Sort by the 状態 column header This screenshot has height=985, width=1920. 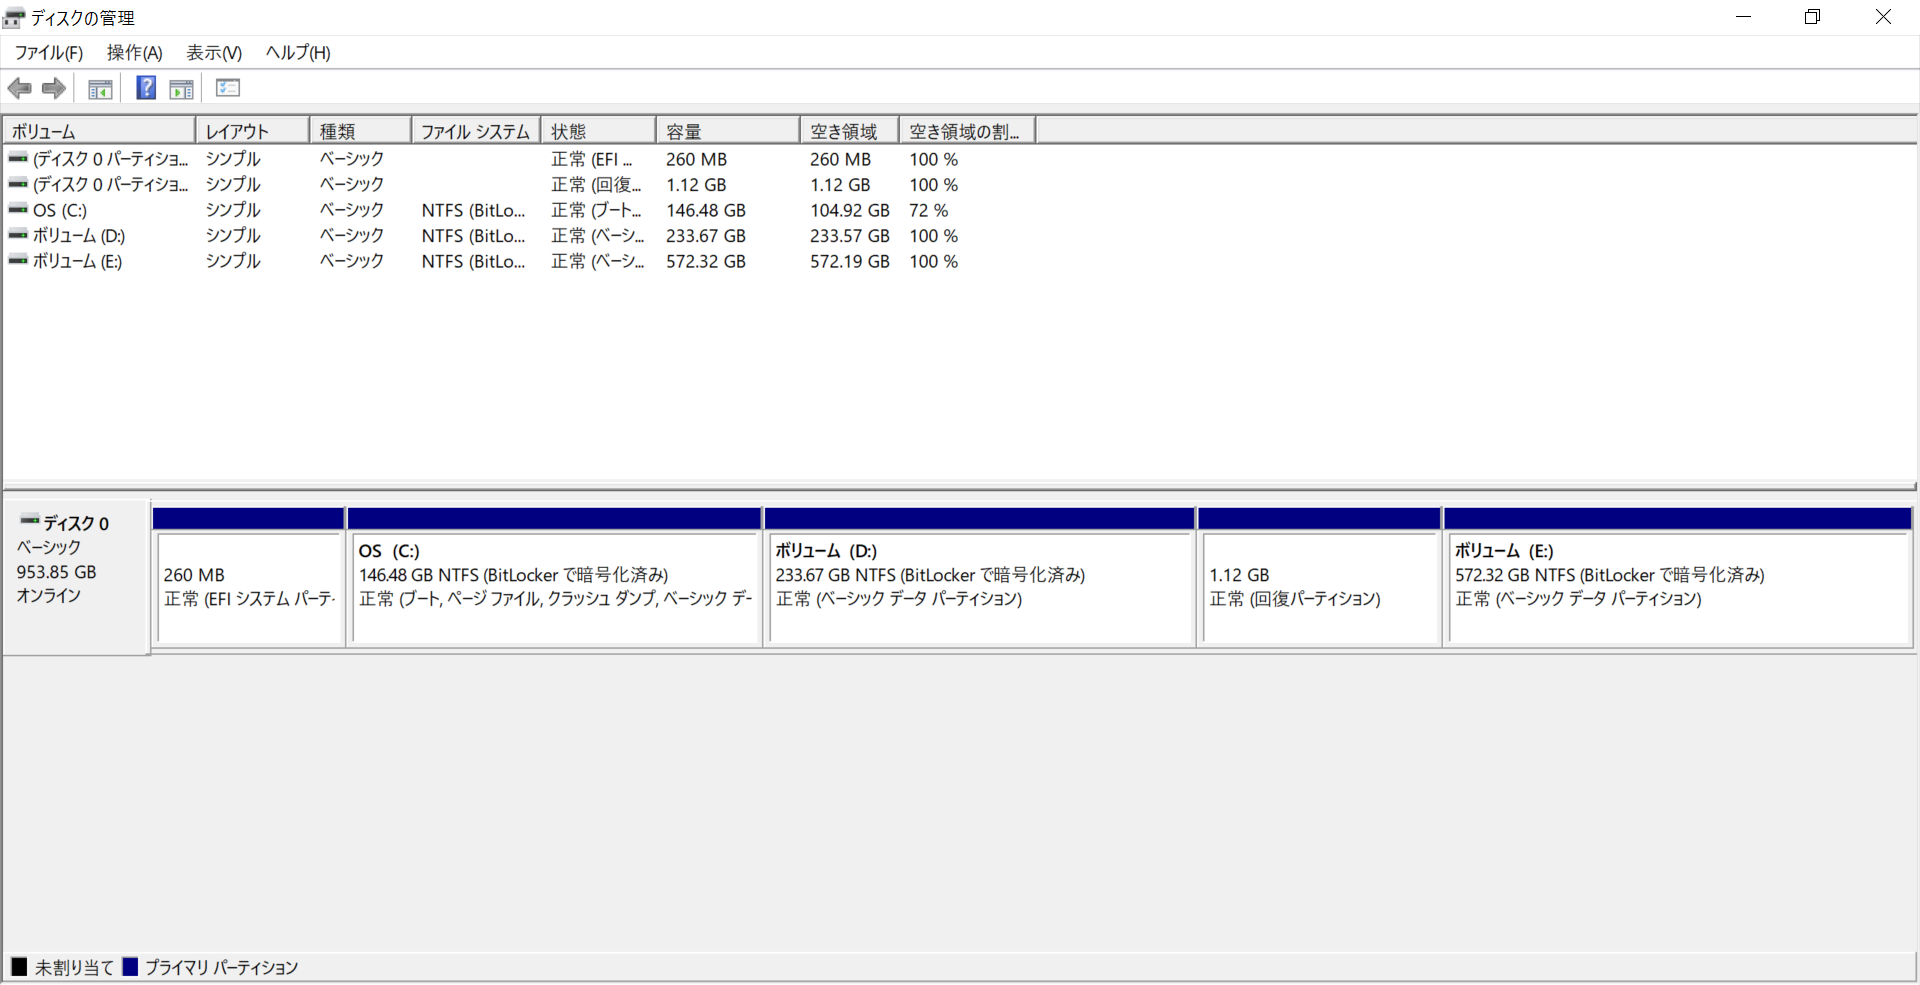click(598, 131)
